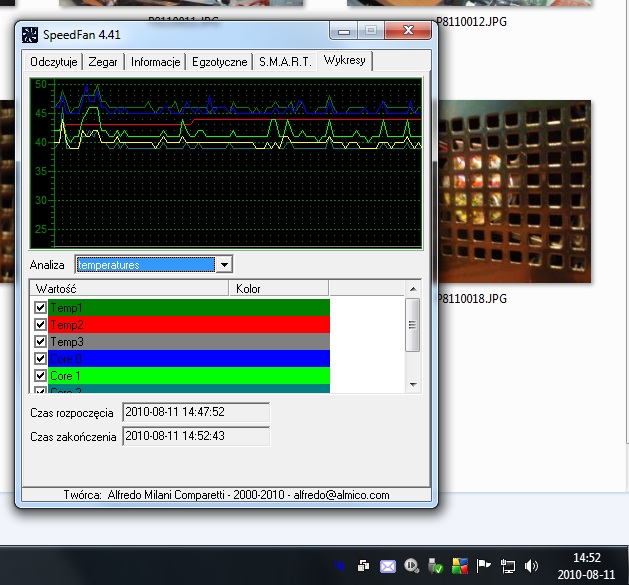The width and height of the screenshot is (629, 585).
Task: Uncheck the Temp2 checkbox
Action: pos(40,324)
